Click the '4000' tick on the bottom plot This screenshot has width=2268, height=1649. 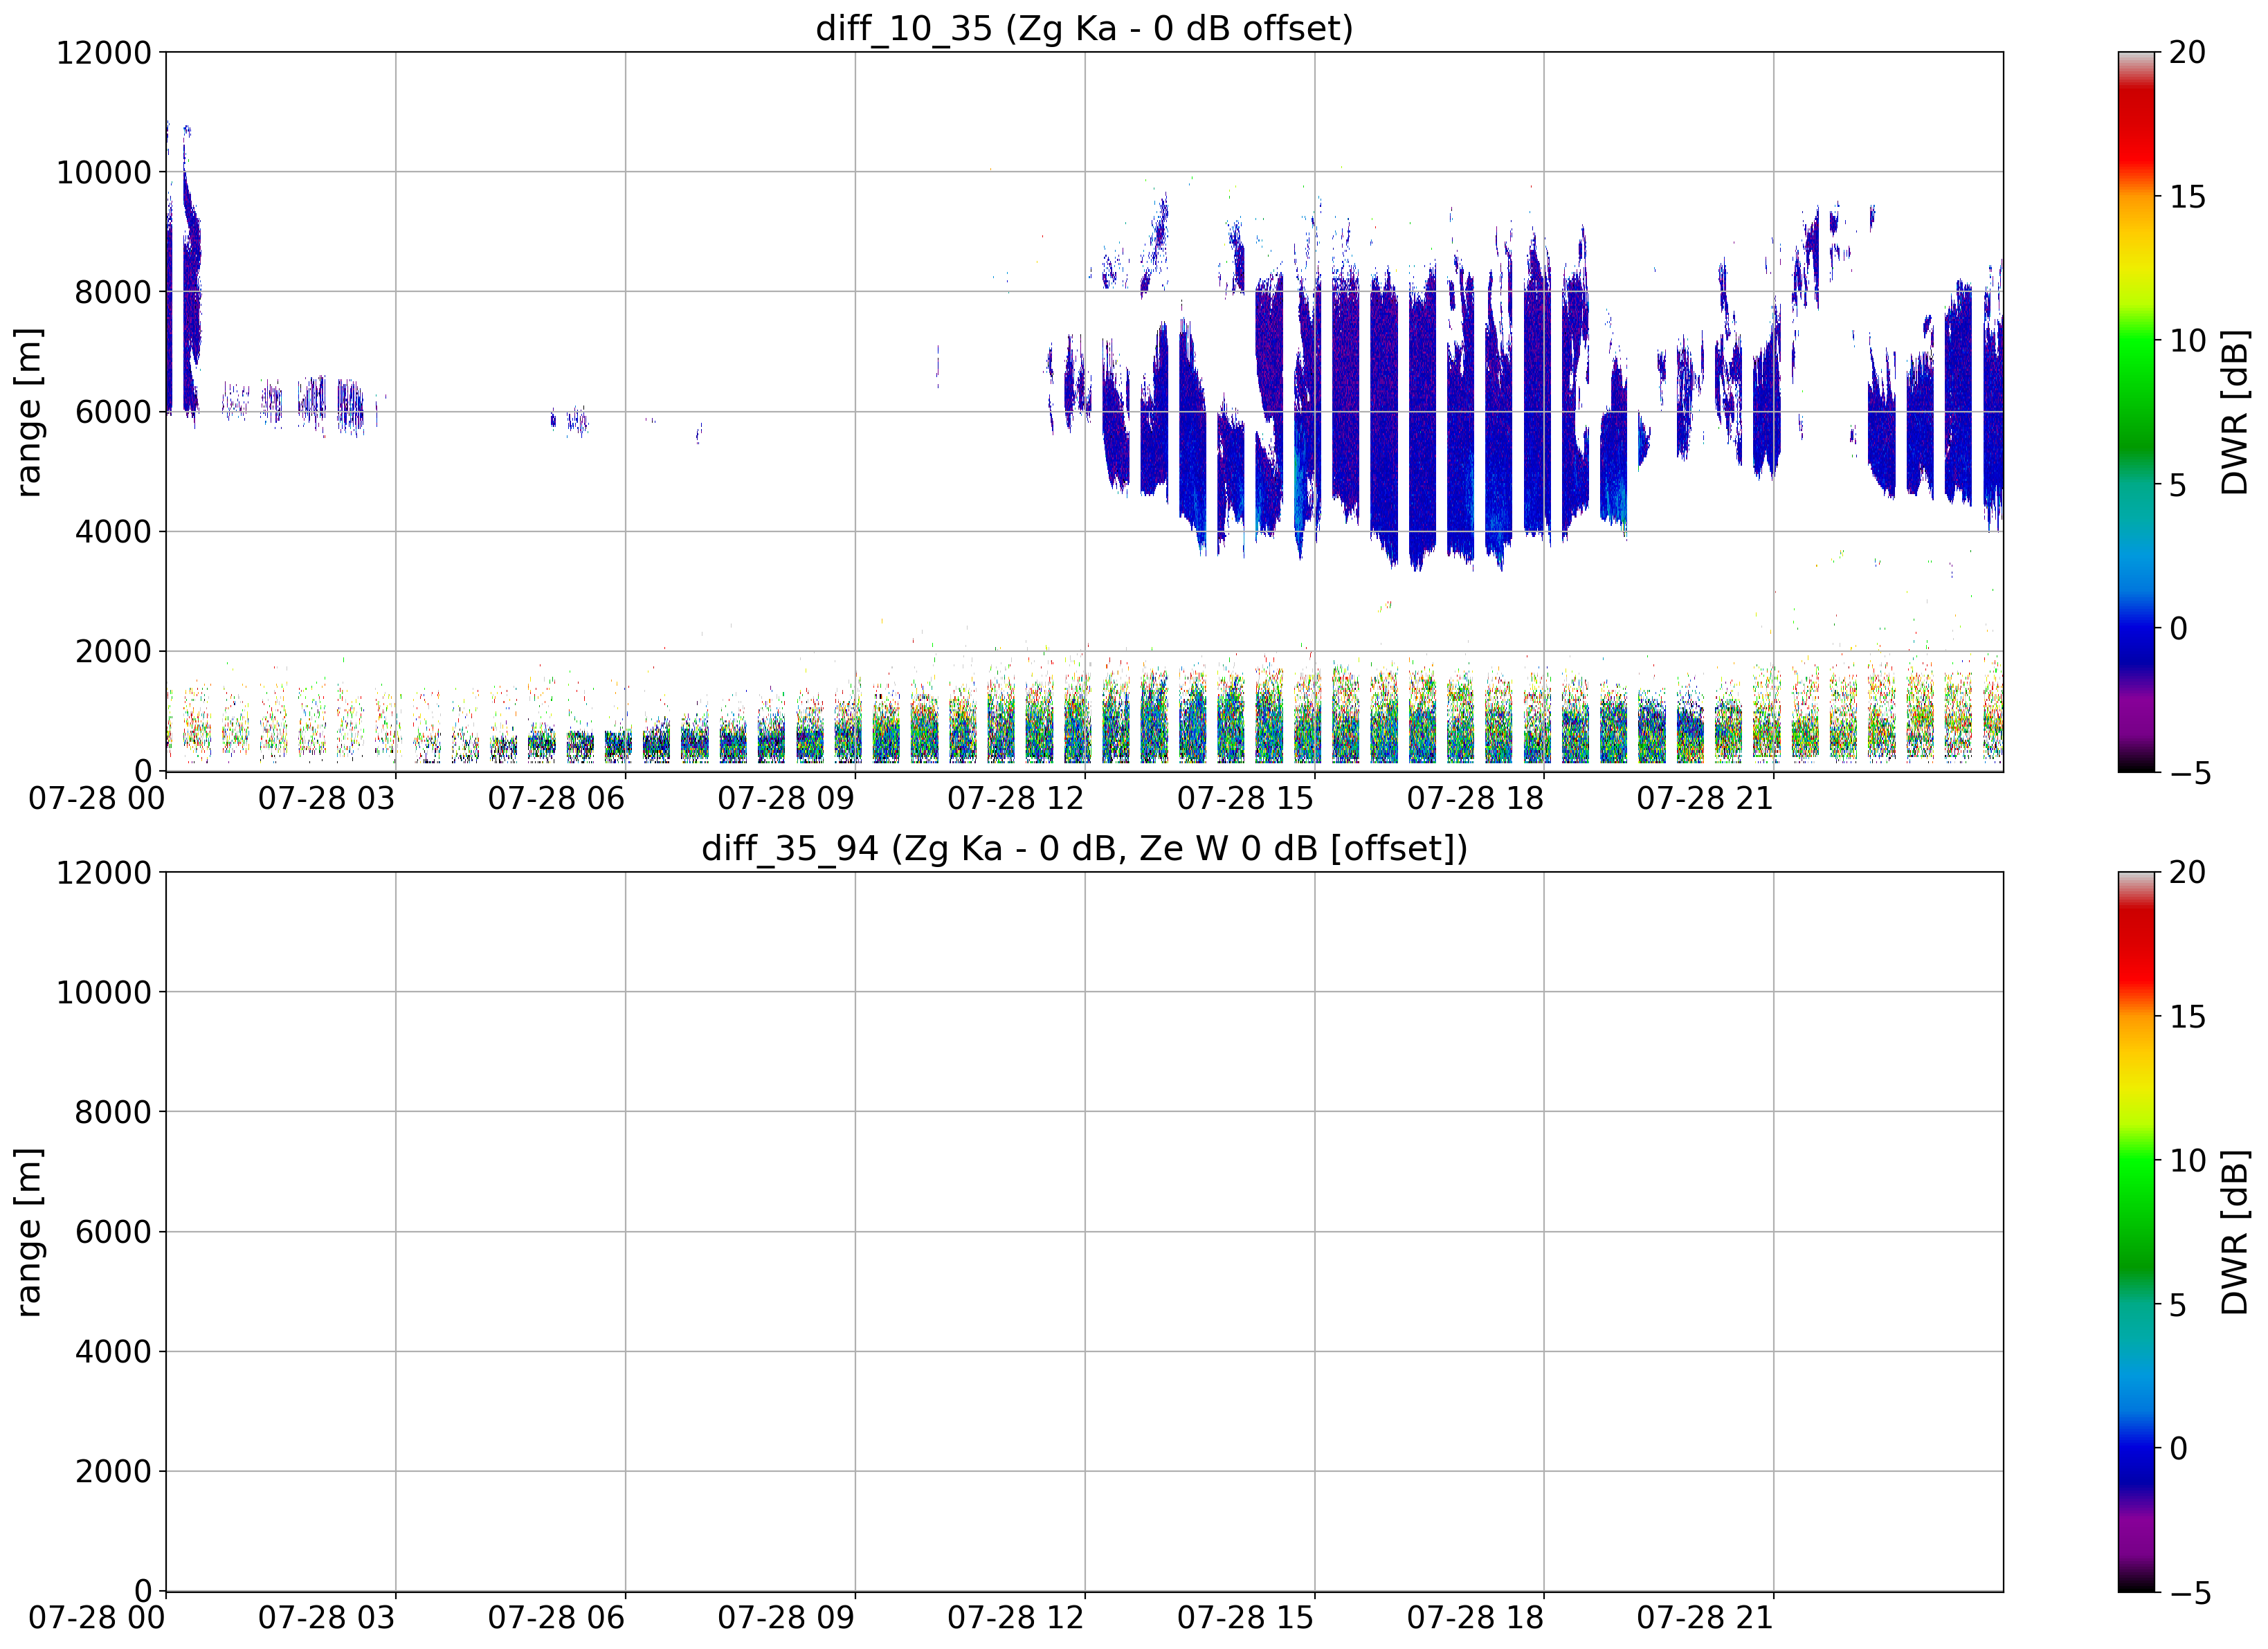tap(113, 1351)
